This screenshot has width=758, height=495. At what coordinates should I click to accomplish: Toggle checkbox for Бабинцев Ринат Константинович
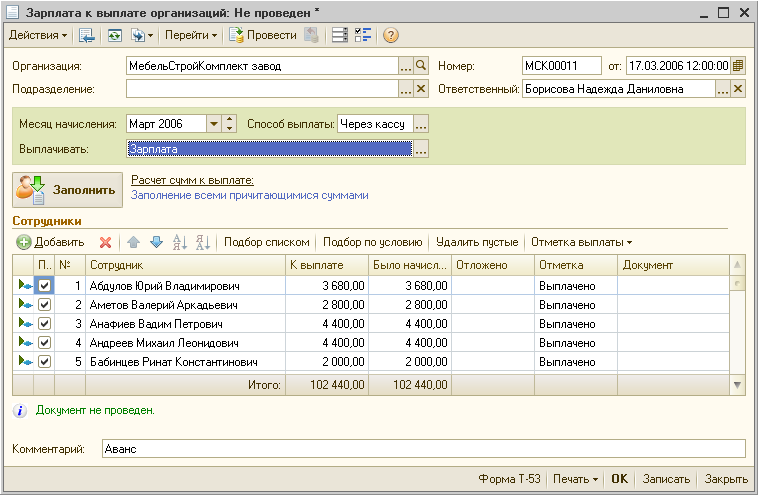[44, 361]
